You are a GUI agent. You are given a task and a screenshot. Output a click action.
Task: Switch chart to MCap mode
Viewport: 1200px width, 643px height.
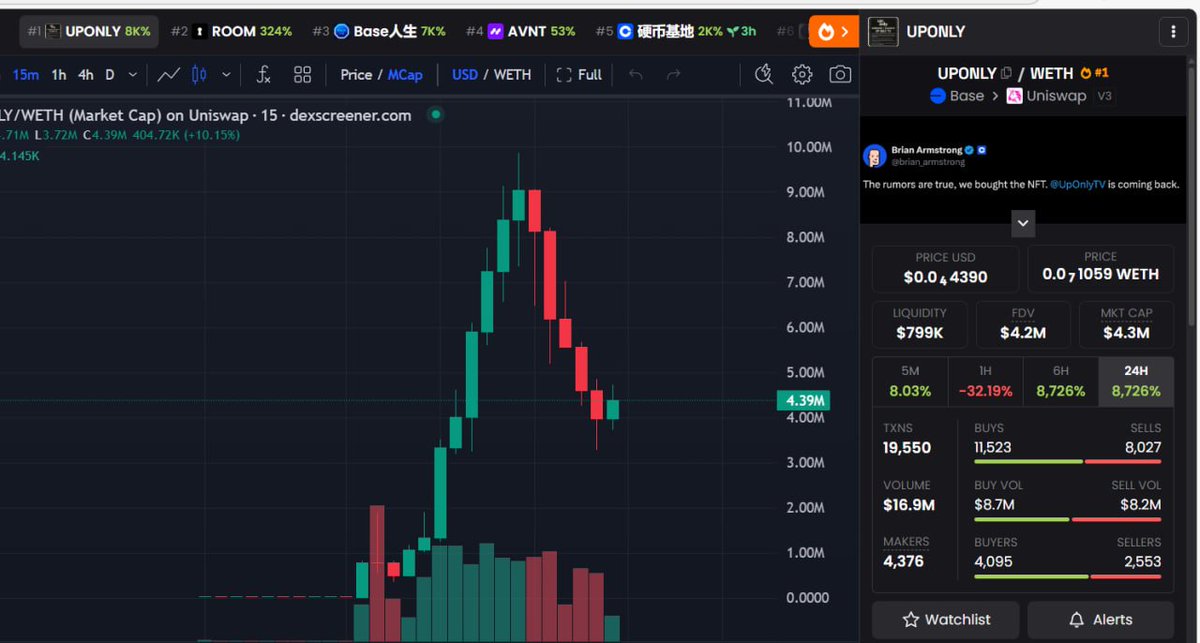tap(405, 74)
